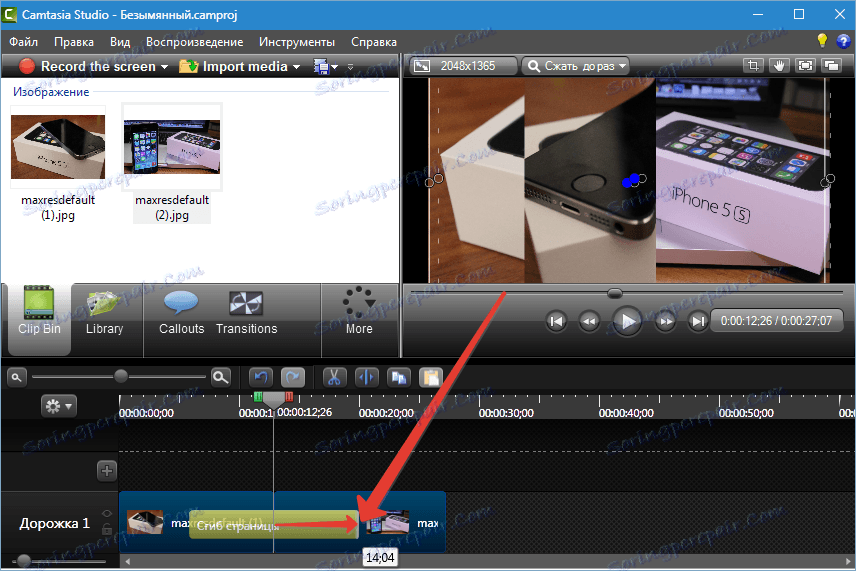Toggle visibility eye for Дорожка 1
856x571 pixels.
coord(107,514)
